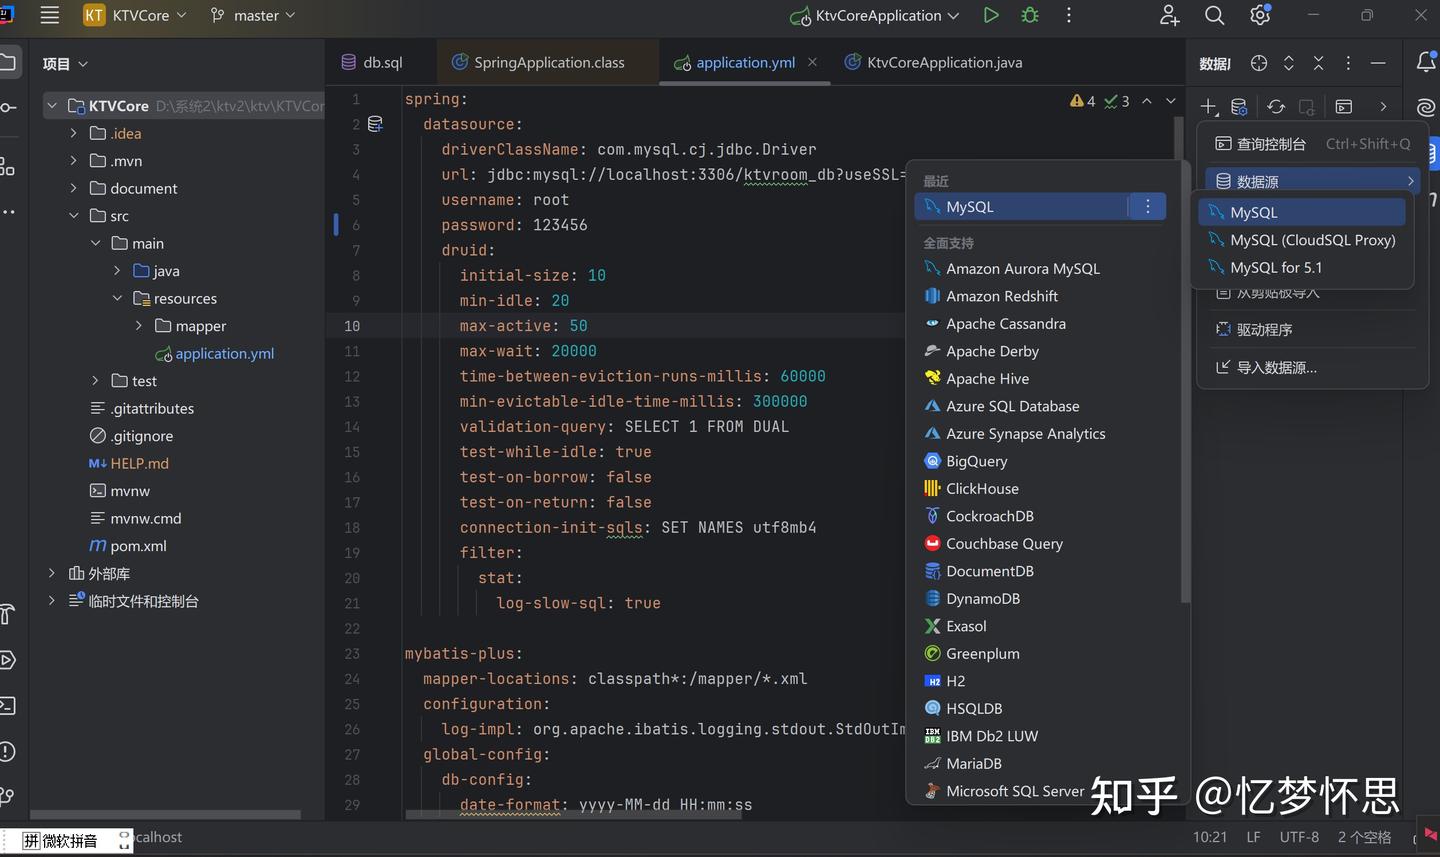Collapse the resources folder

(x=117, y=298)
